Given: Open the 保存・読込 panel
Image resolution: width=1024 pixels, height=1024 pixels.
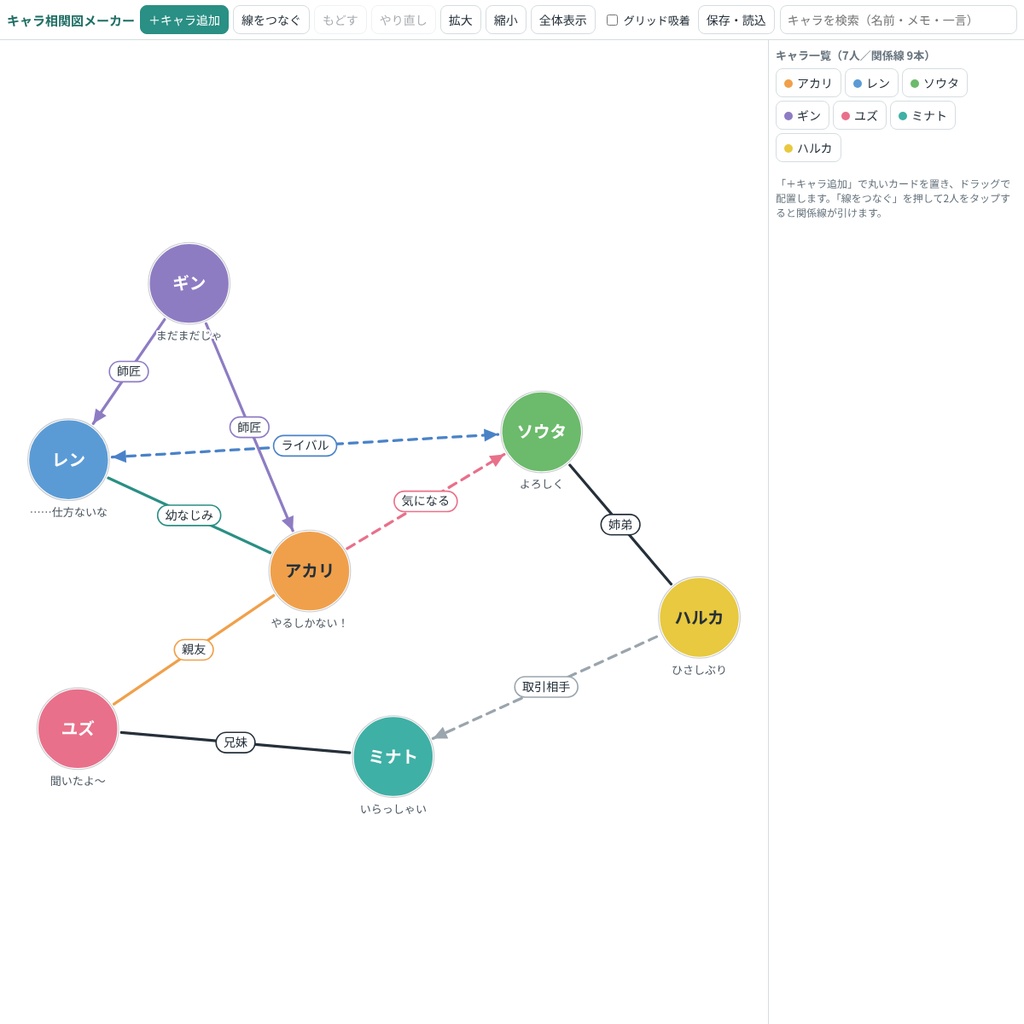Looking at the screenshot, I should click(736, 20).
